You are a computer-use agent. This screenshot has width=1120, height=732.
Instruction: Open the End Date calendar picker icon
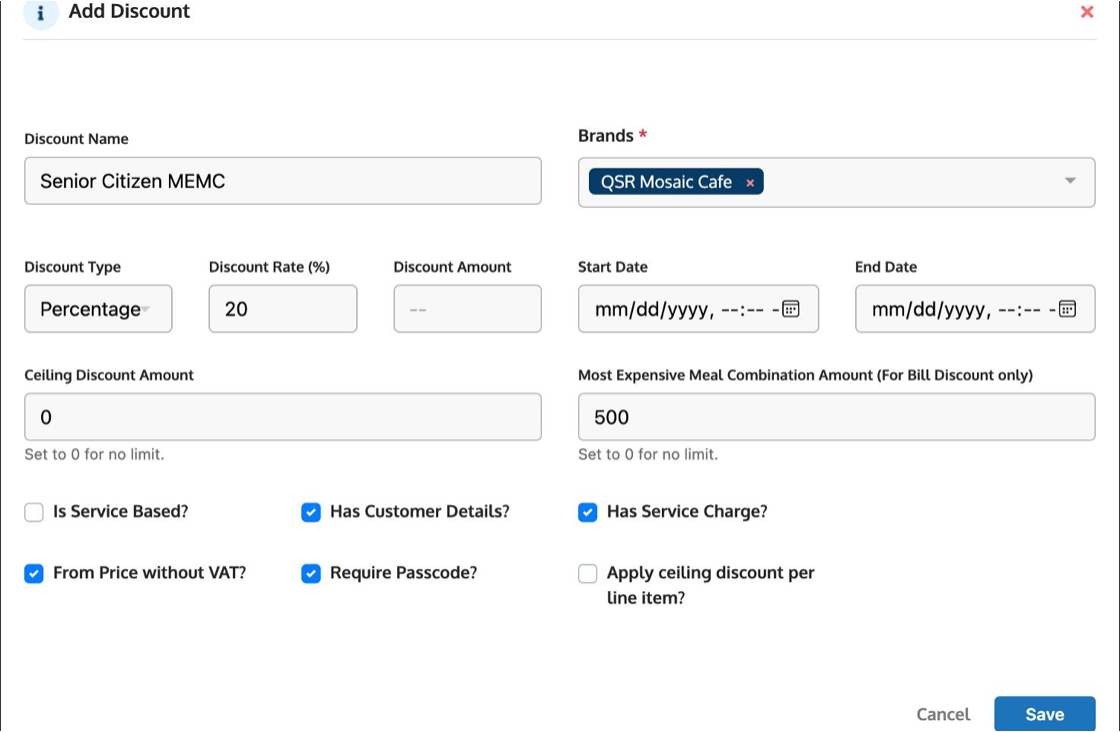pos(1067,309)
